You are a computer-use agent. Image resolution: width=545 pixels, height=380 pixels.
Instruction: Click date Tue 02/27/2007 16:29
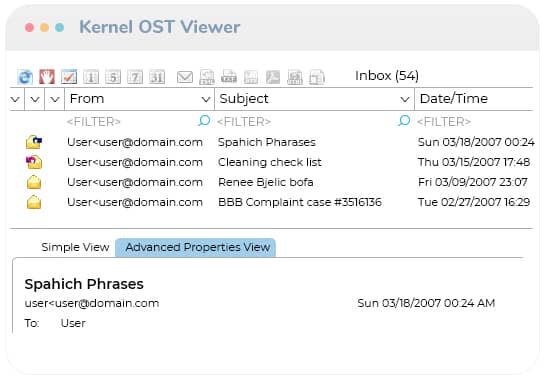[x=474, y=202]
